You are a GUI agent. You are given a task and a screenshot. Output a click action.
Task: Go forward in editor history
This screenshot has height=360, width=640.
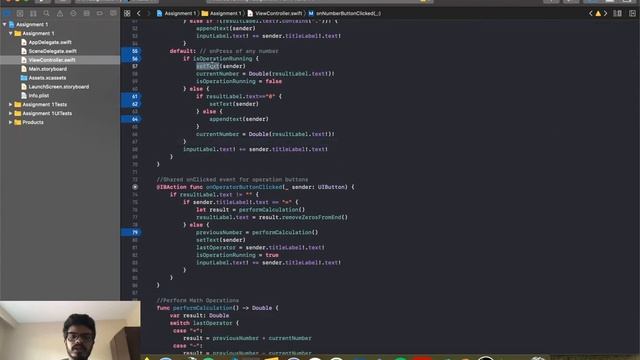149,13
